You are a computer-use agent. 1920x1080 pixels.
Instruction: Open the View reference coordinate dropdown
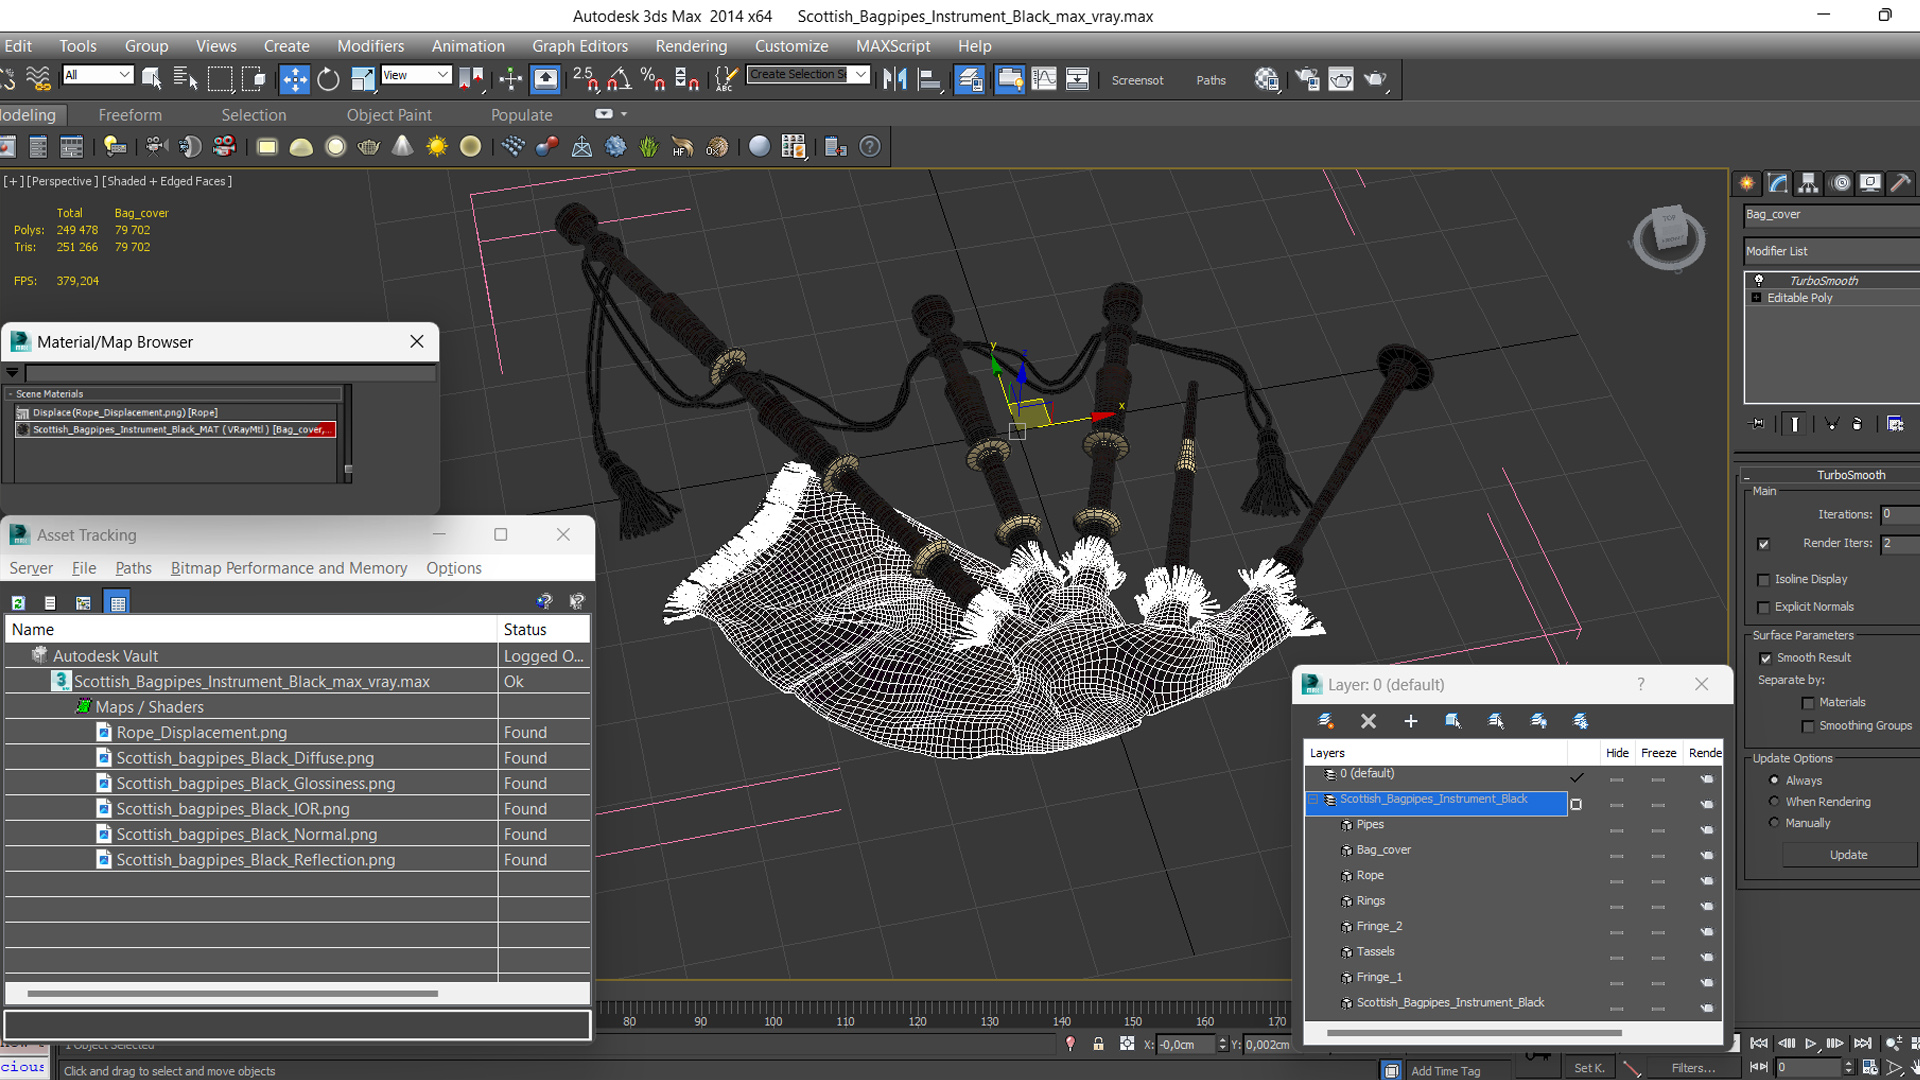(x=416, y=75)
